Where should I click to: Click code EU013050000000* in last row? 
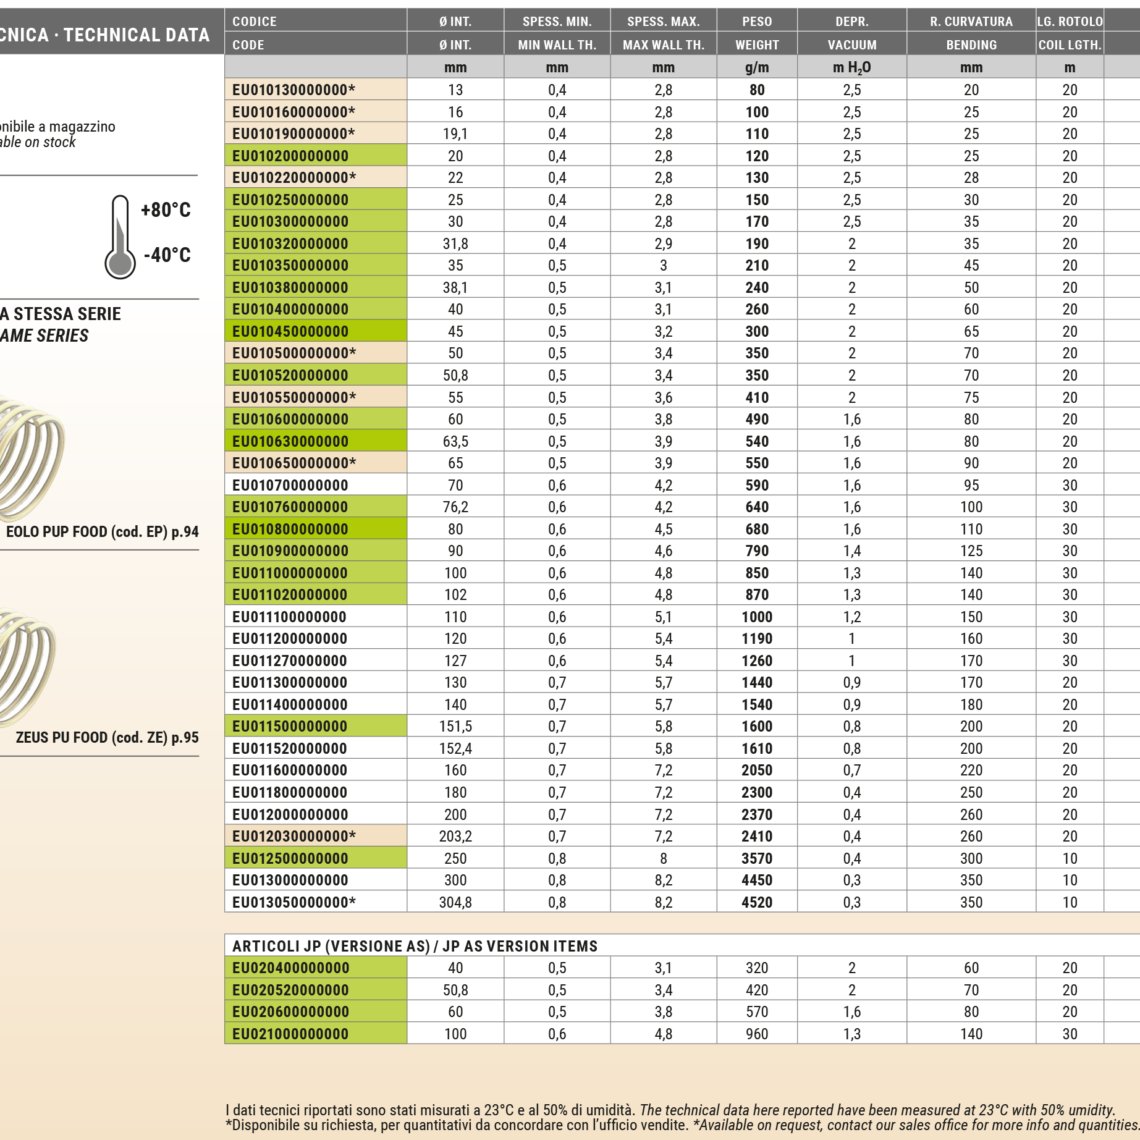tap(293, 902)
